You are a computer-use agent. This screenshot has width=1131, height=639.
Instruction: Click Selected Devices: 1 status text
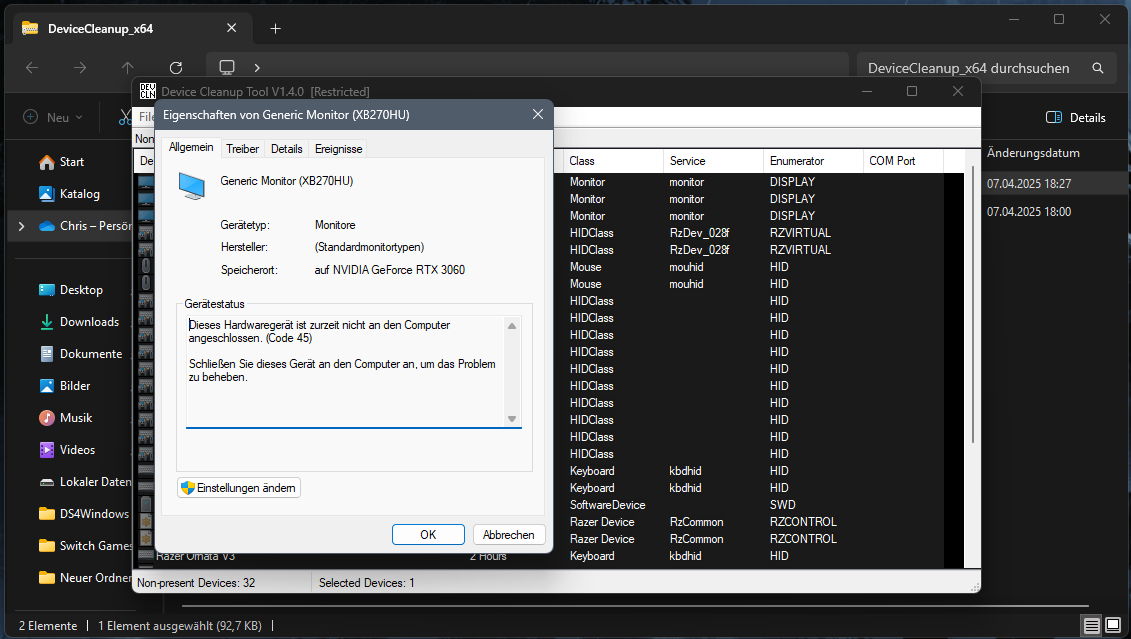click(x=366, y=583)
